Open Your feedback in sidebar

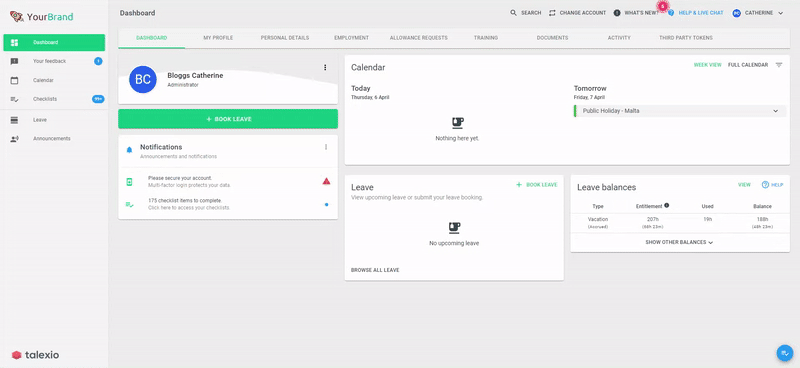(54, 61)
